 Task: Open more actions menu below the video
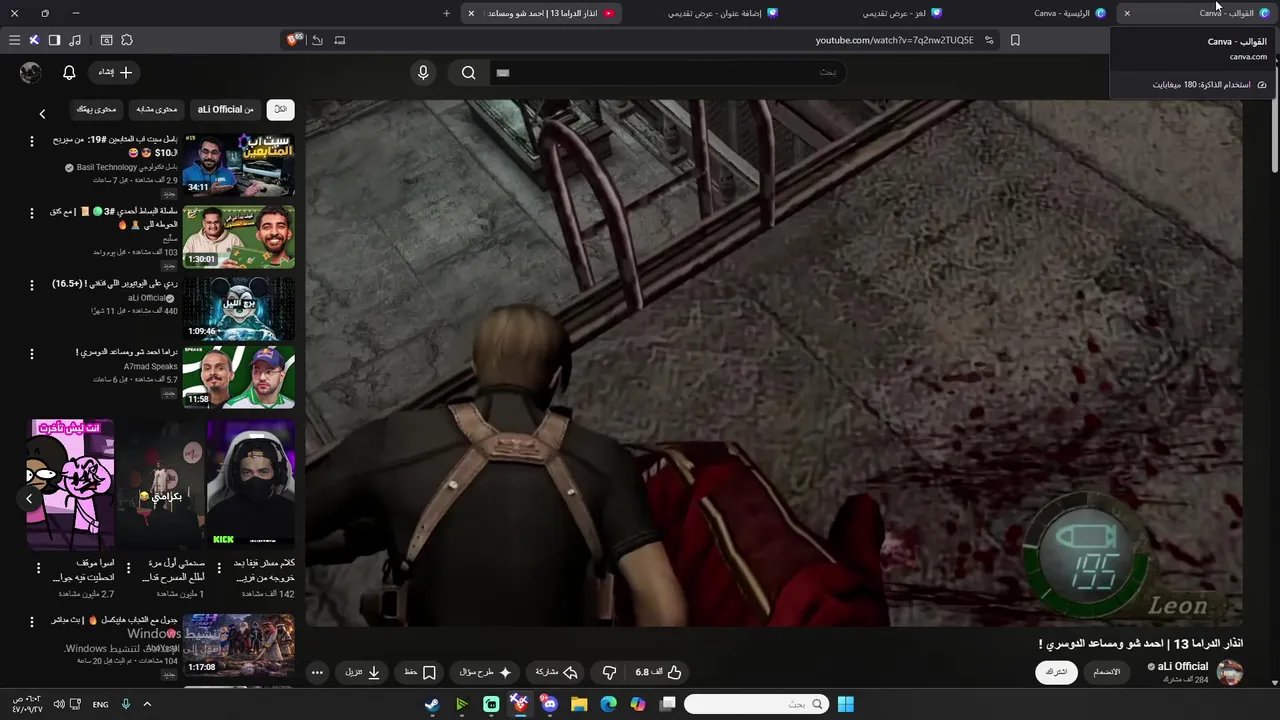(317, 672)
